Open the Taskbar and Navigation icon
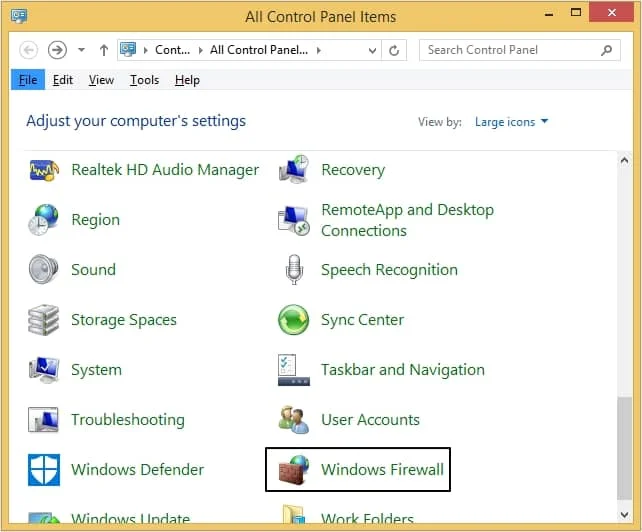Viewport: 642px width, 532px height. [x=294, y=370]
